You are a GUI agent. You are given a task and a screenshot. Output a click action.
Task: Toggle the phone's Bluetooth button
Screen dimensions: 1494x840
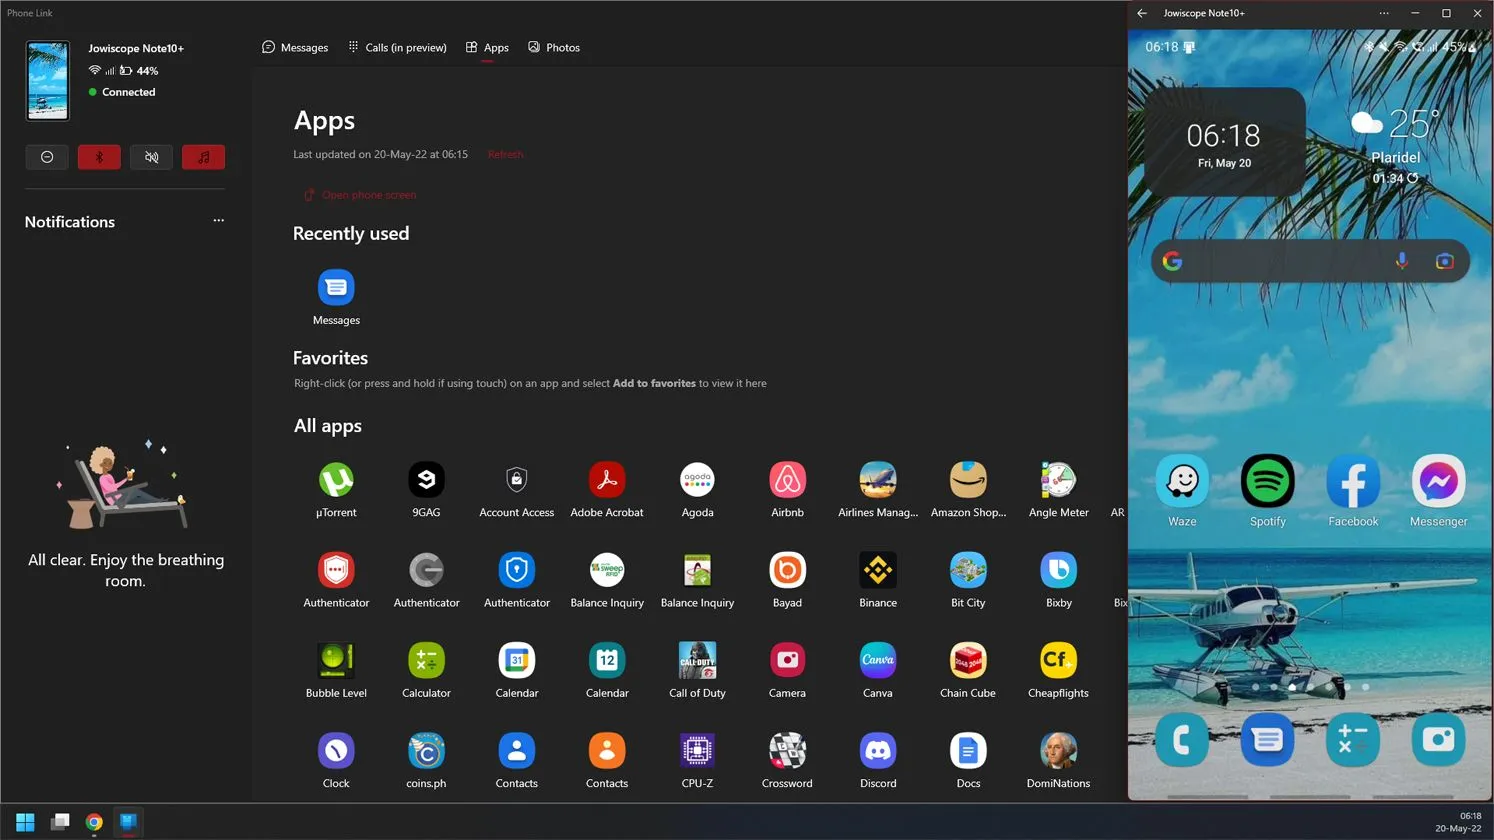pos(99,157)
